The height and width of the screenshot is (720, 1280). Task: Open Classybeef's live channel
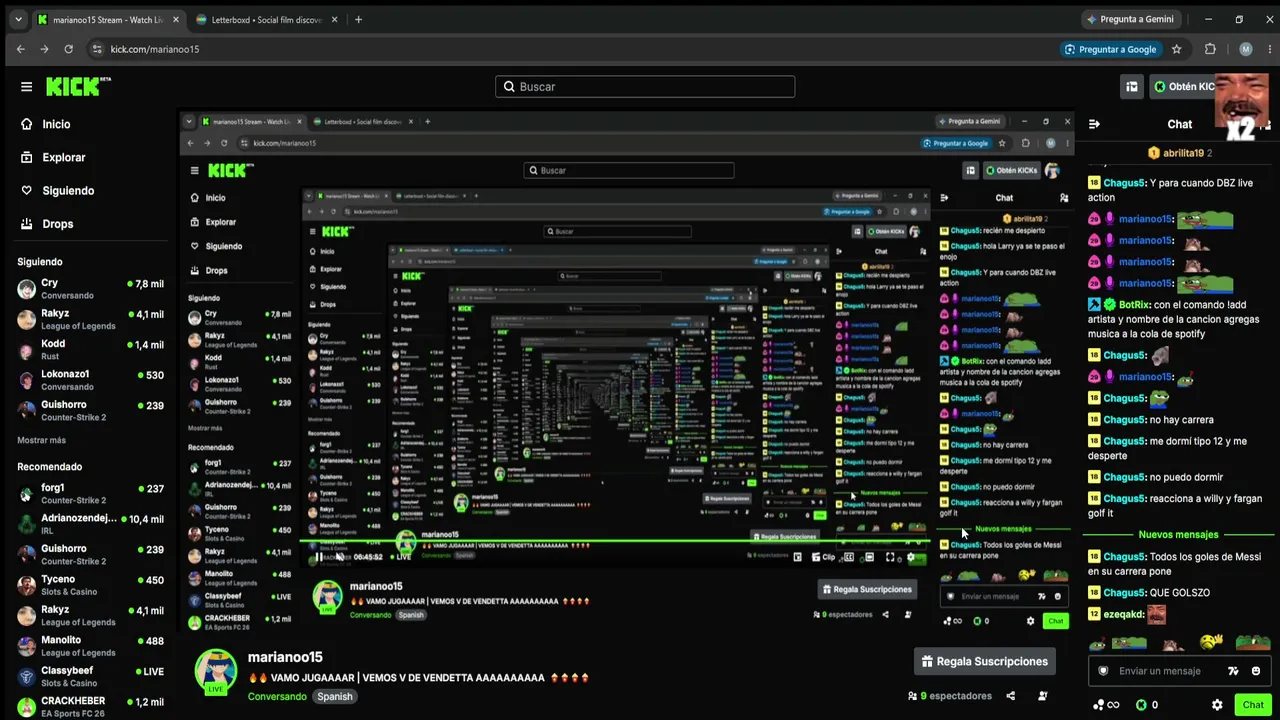pyautogui.click(x=90, y=677)
